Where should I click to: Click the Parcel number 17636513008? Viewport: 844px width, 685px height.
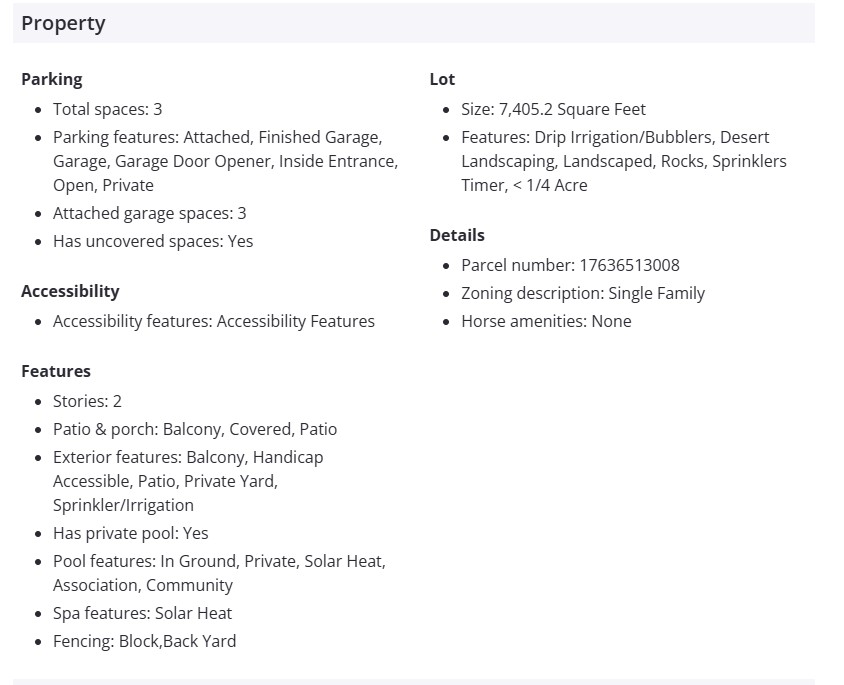(570, 265)
